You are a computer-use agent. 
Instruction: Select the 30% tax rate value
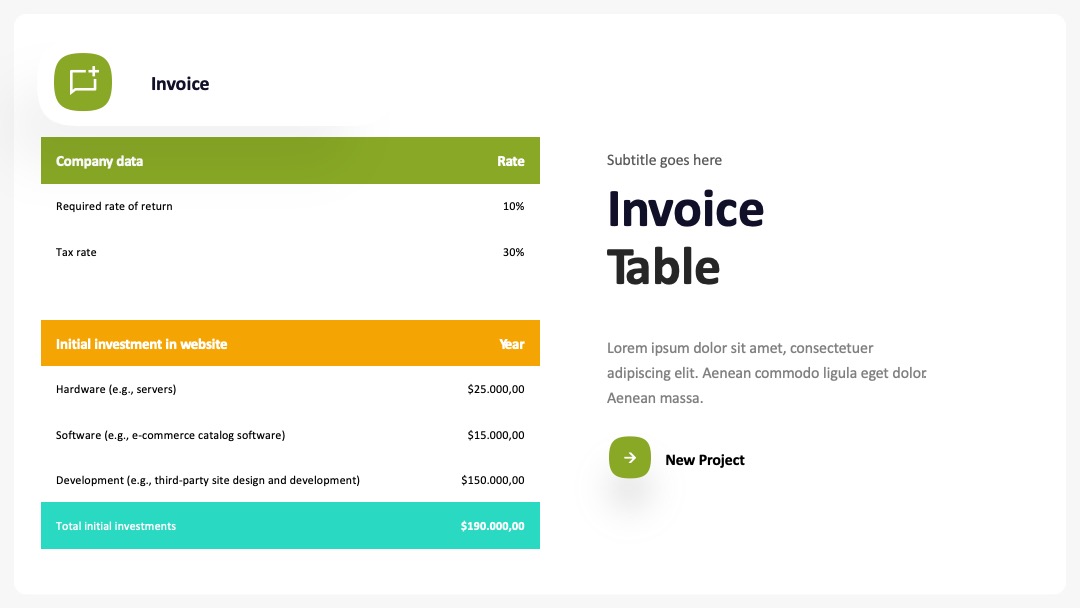pos(513,252)
